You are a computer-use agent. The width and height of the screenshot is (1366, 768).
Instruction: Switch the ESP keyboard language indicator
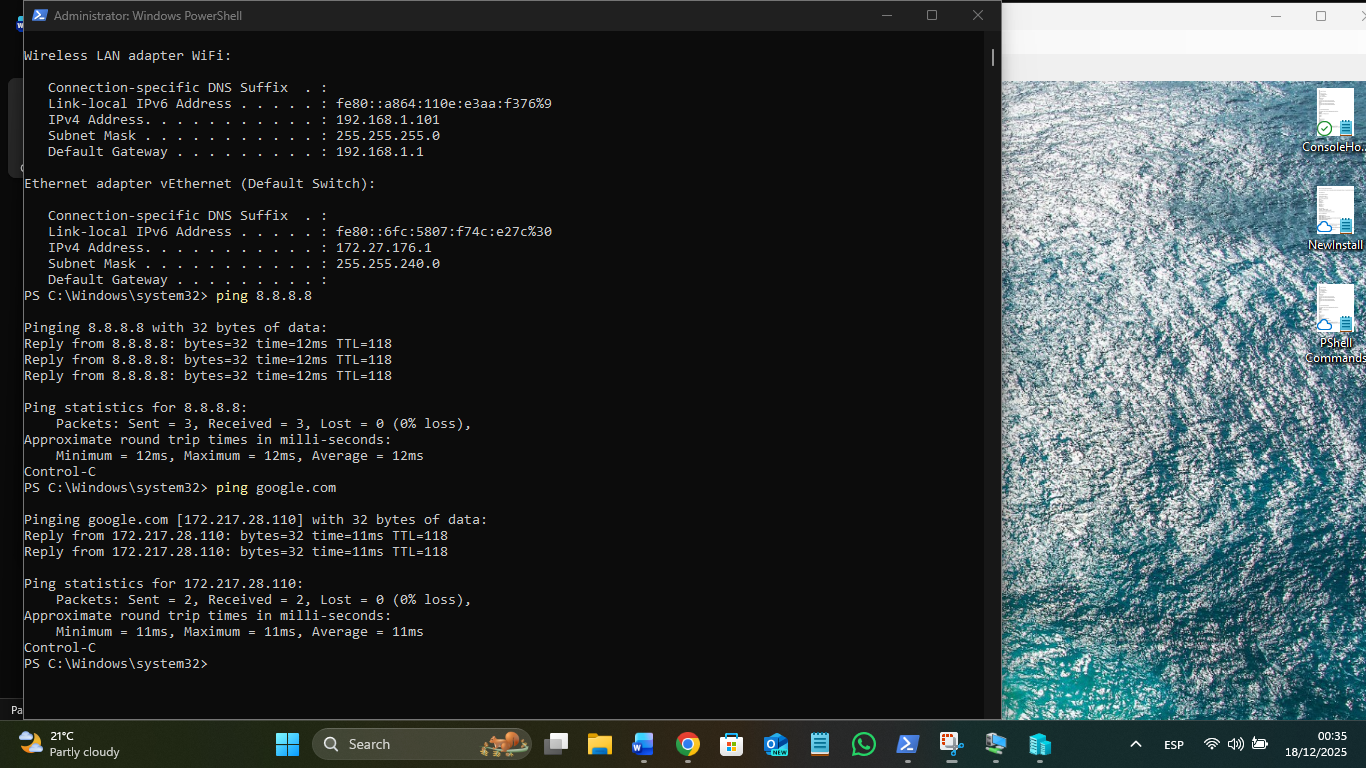[x=1174, y=745]
